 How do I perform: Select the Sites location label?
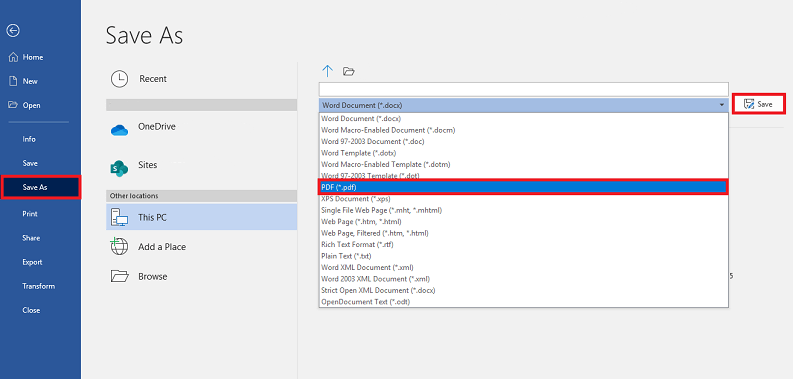[148, 165]
